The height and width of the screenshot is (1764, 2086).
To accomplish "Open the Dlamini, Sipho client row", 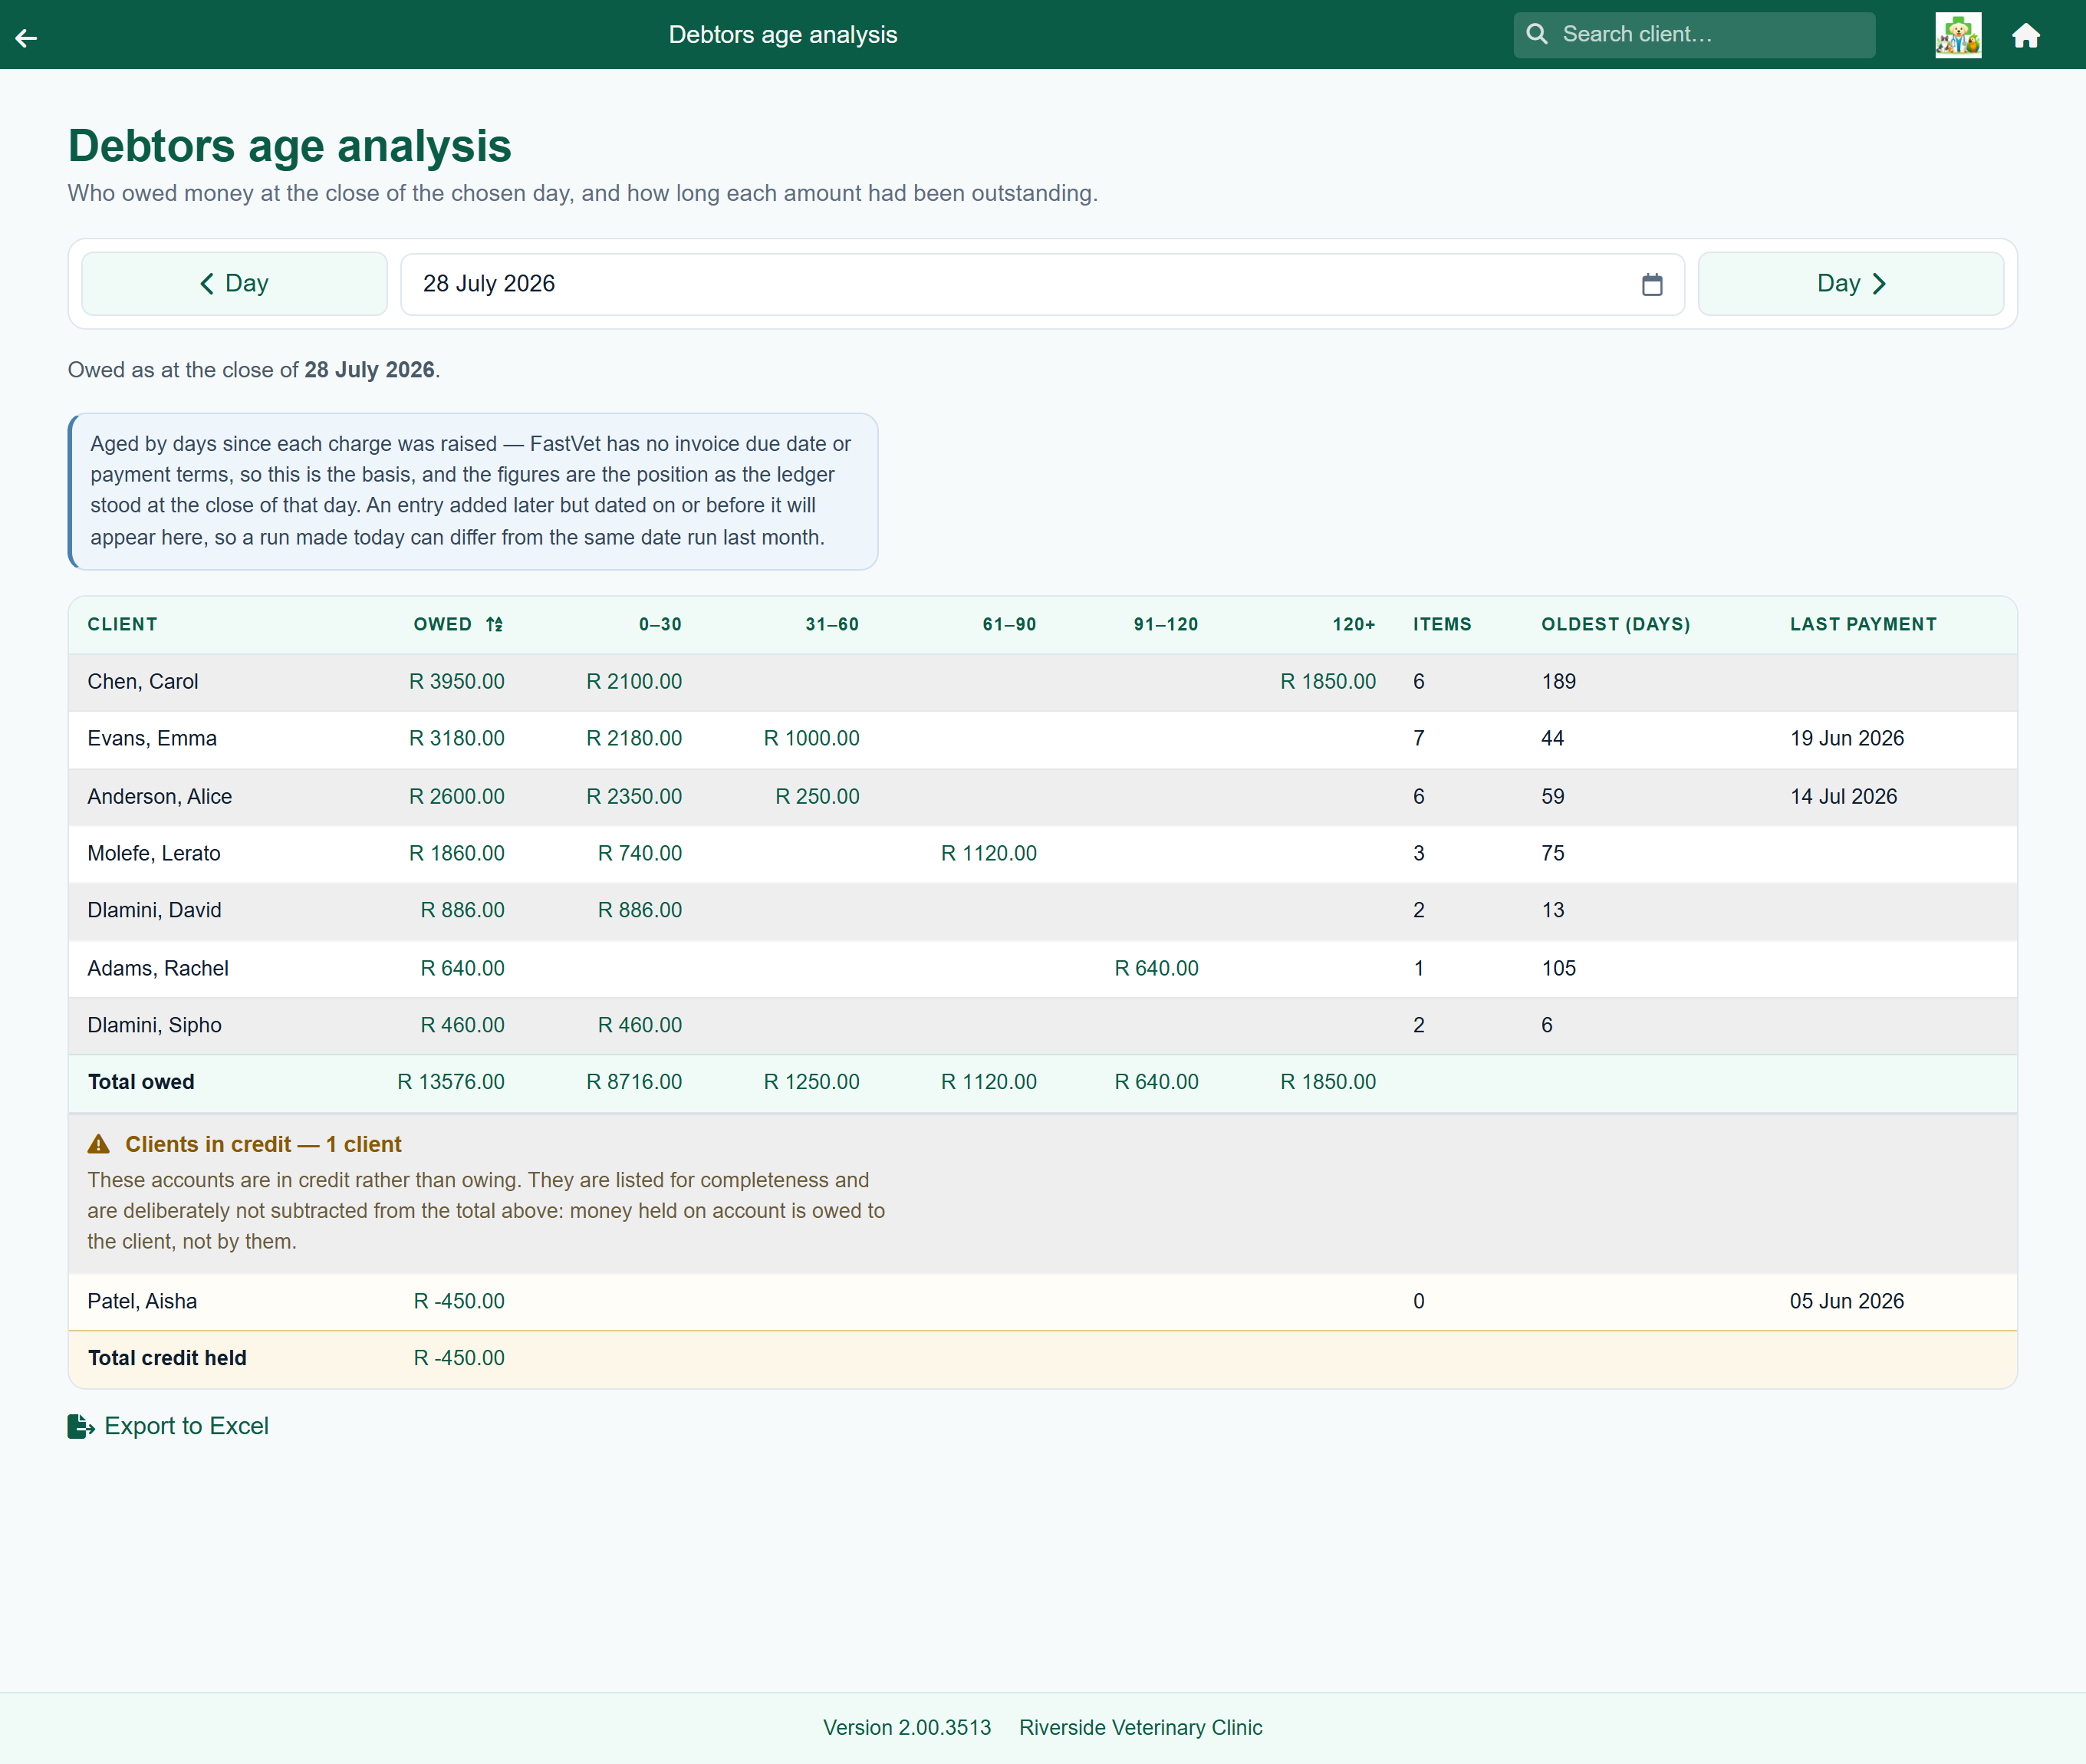I will coord(1042,1025).
